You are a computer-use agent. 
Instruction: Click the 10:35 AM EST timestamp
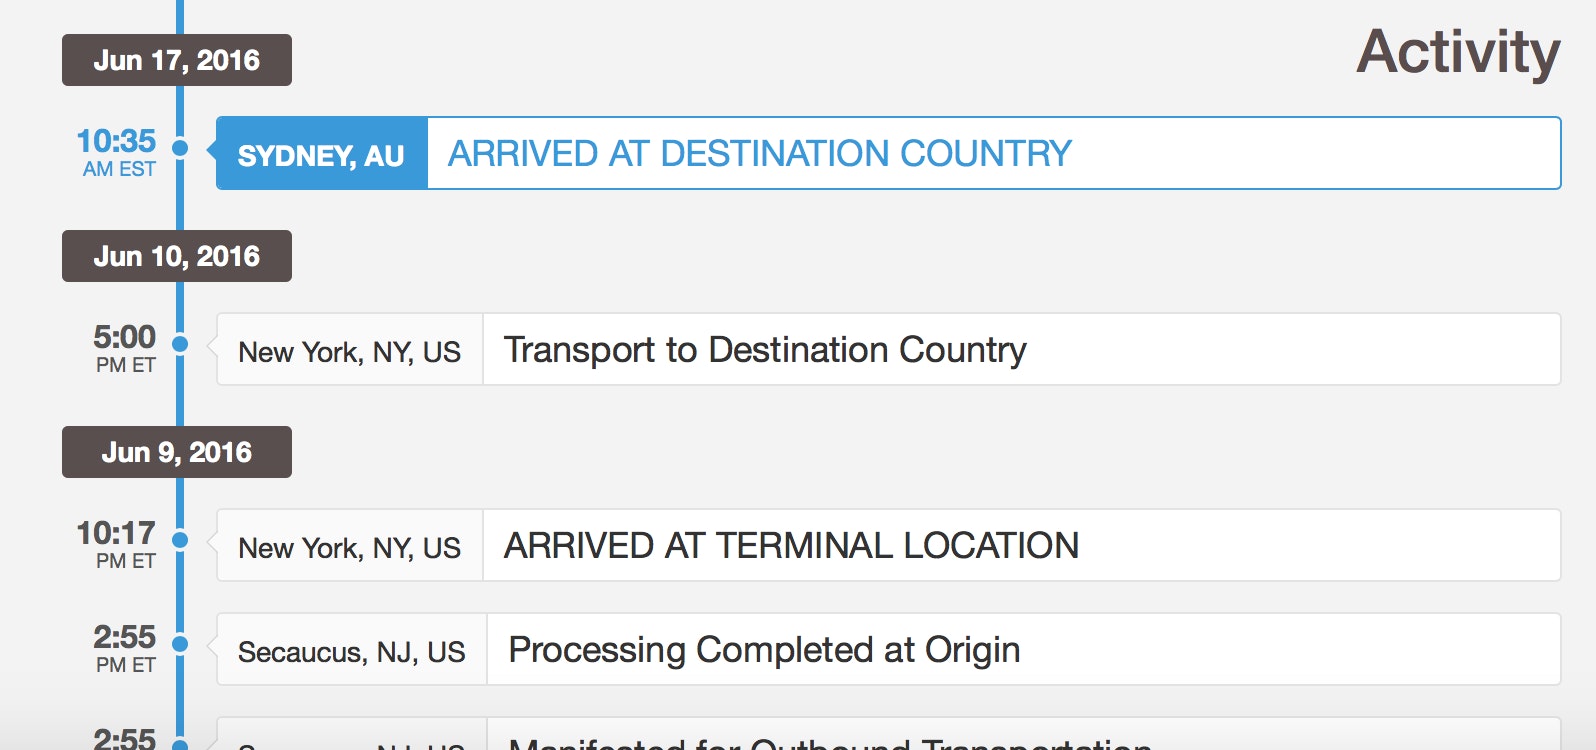pos(117,152)
